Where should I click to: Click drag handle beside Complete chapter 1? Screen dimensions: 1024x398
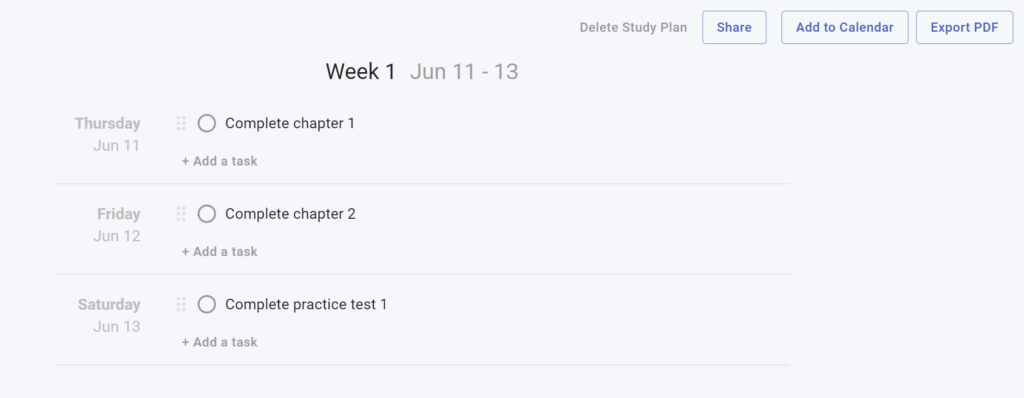point(181,123)
